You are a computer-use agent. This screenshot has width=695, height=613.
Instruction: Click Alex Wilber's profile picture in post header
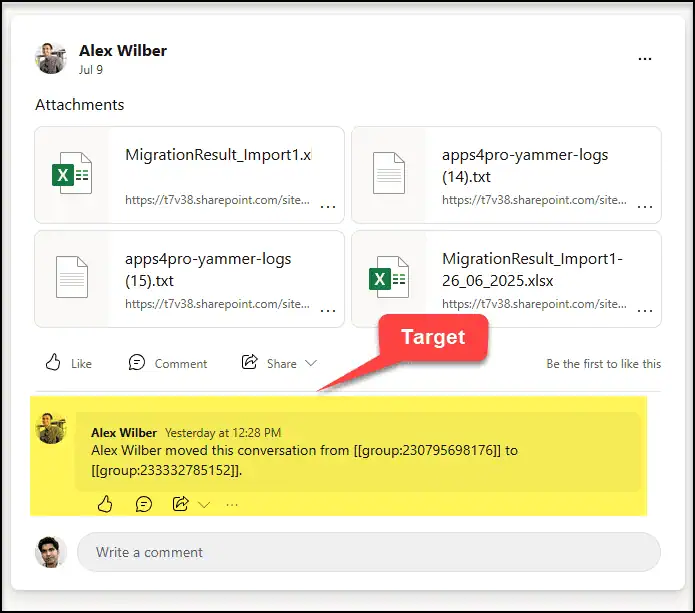51,59
